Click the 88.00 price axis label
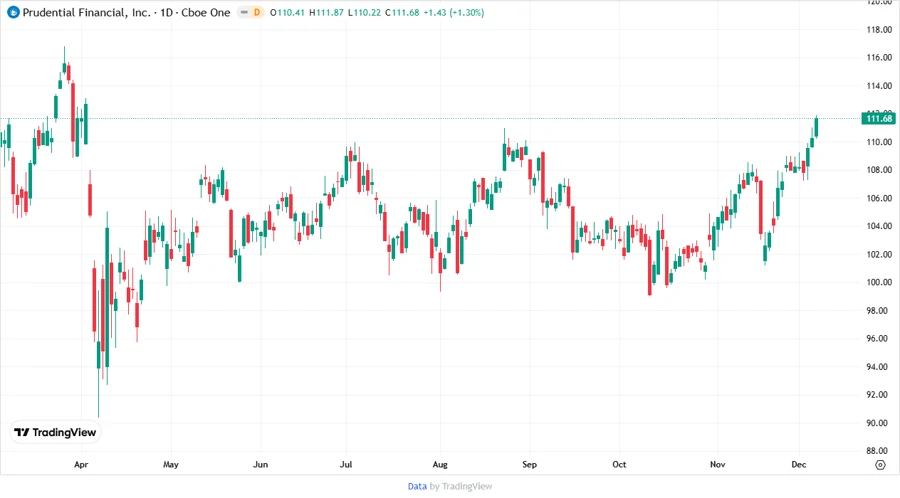The height and width of the screenshot is (498, 900). (879, 451)
